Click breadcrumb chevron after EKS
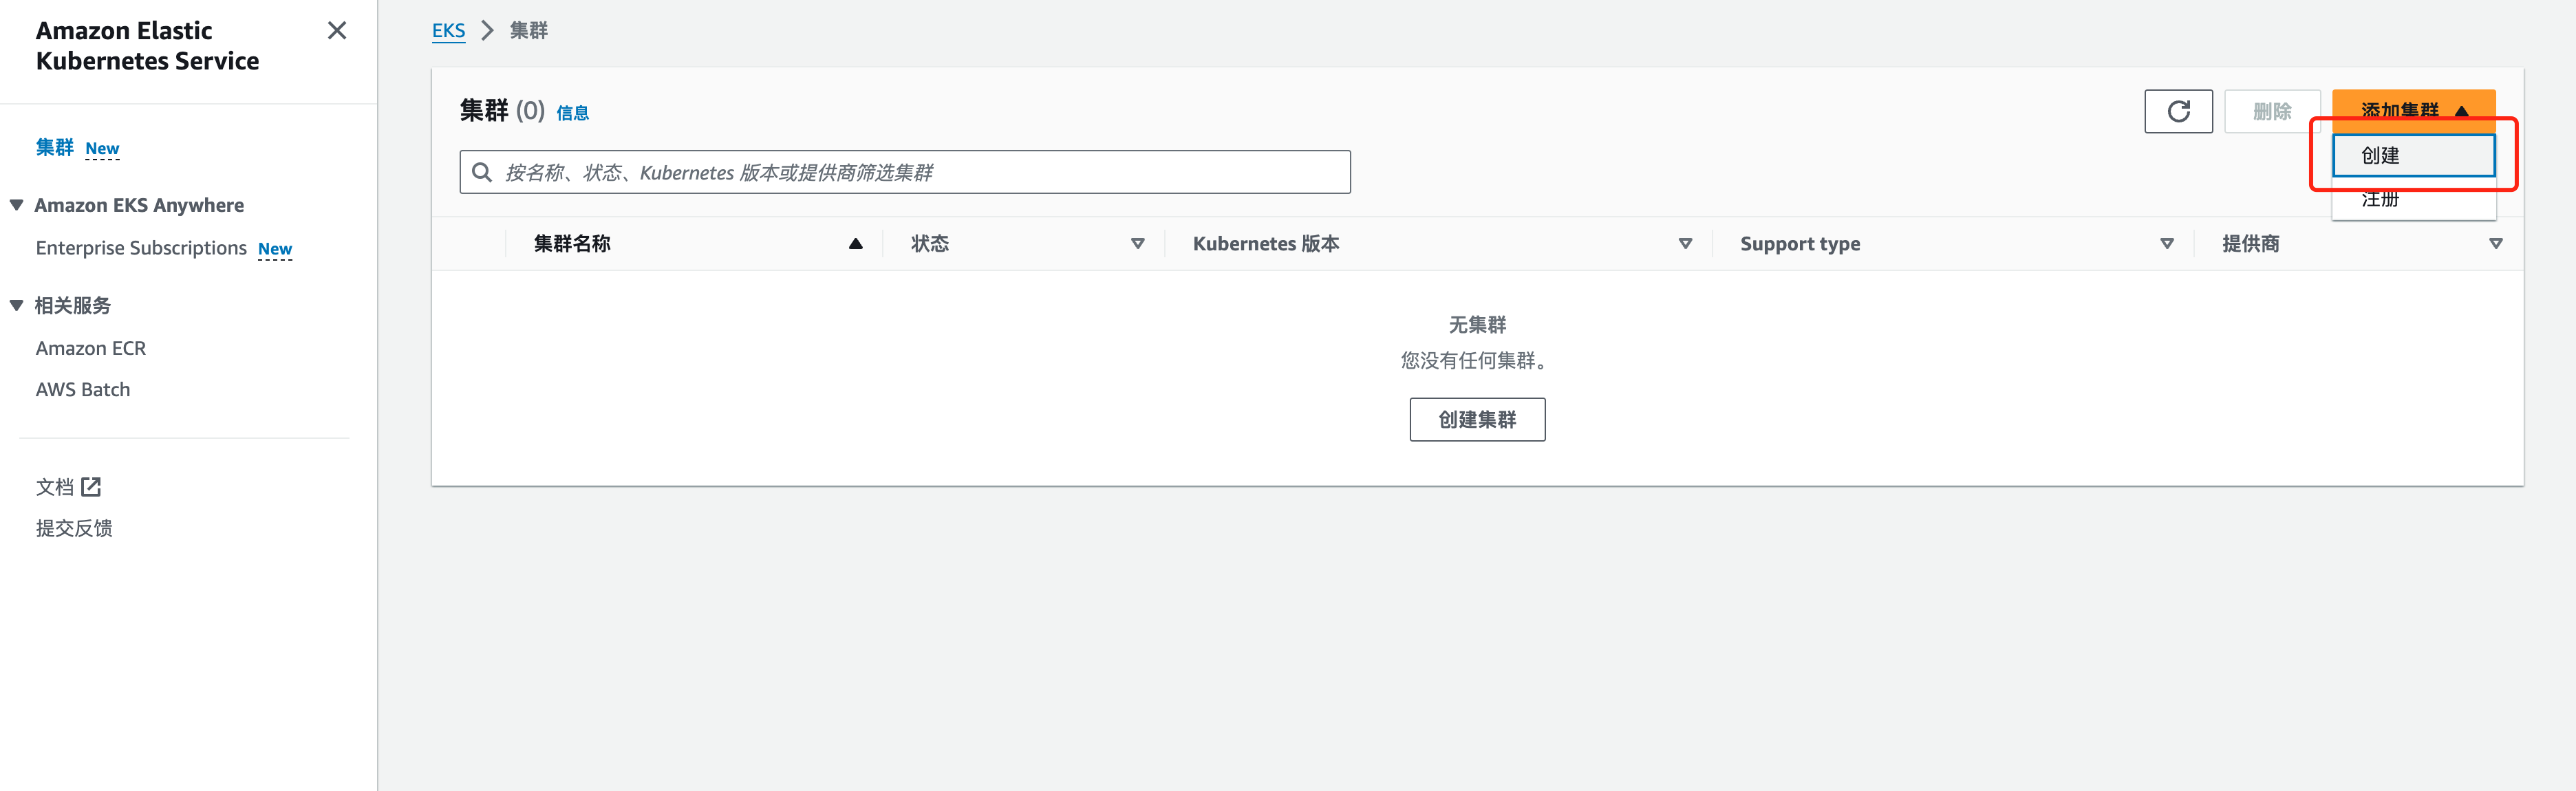 coord(488,31)
